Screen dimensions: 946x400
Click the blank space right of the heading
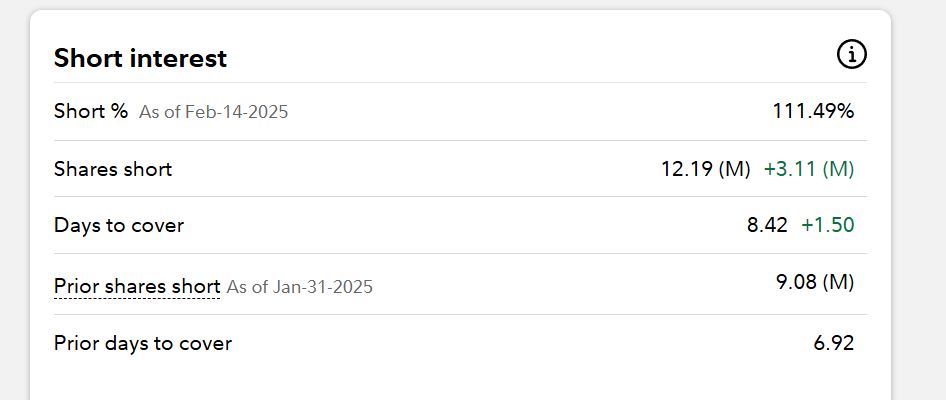(x=530, y=57)
